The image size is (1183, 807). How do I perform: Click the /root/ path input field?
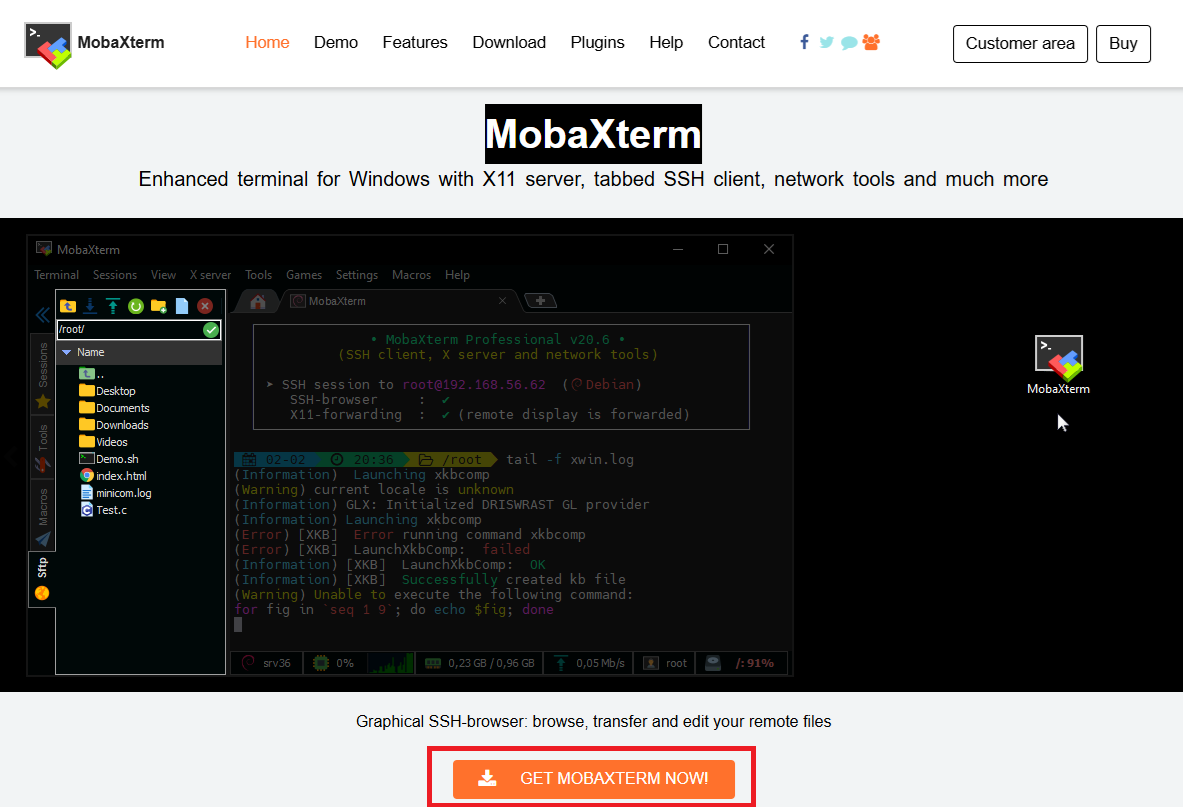point(130,330)
